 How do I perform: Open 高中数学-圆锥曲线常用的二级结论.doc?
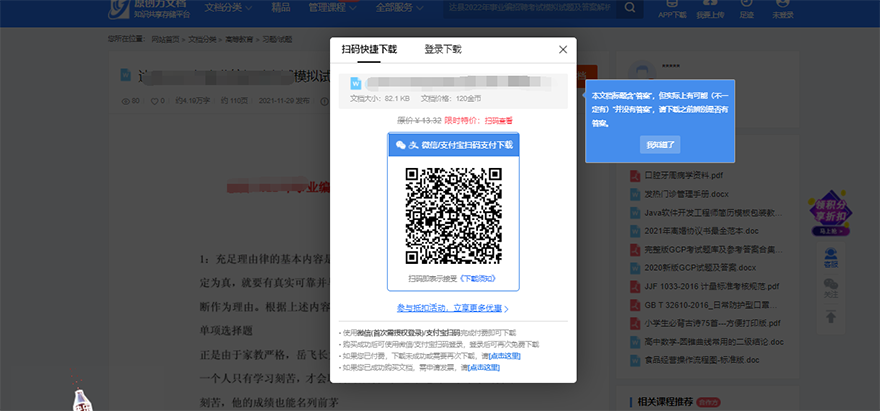pyautogui.click(x=714, y=341)
